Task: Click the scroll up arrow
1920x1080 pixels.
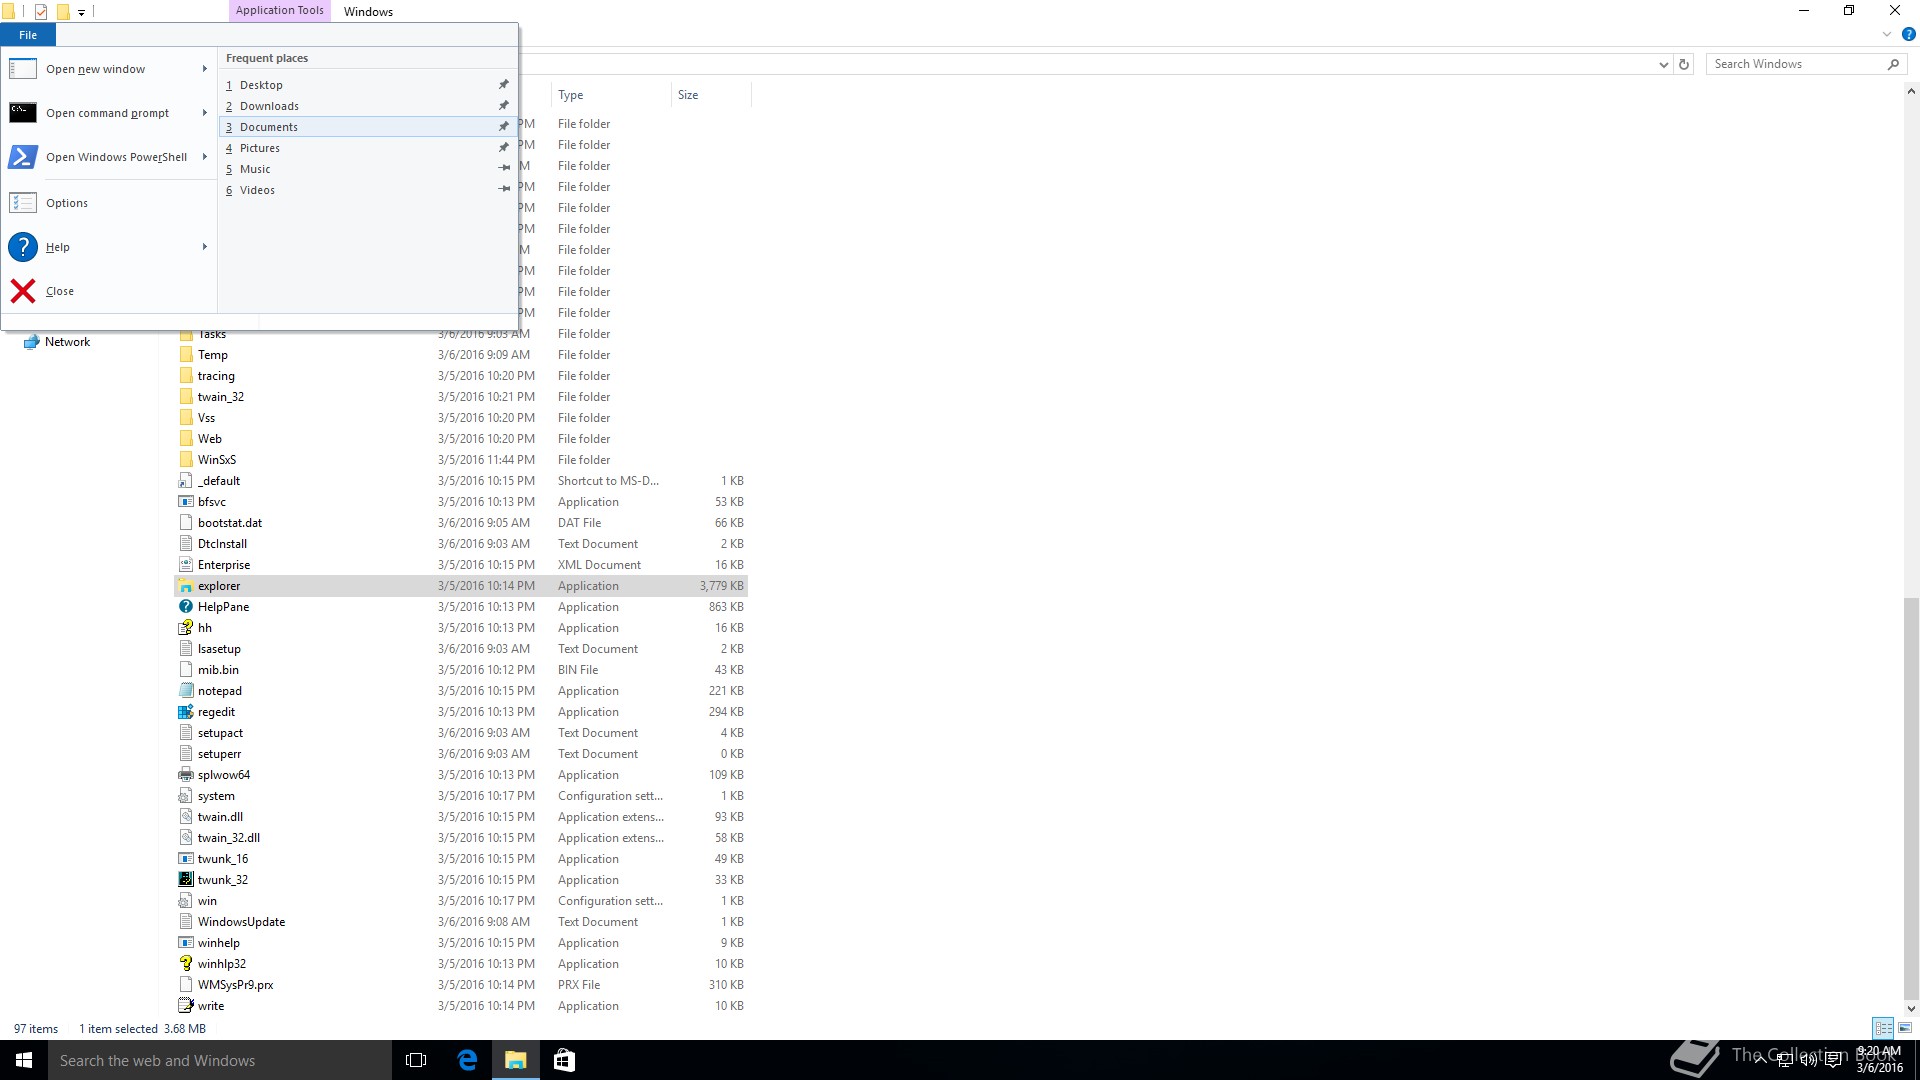Action: click(1911, 91)
